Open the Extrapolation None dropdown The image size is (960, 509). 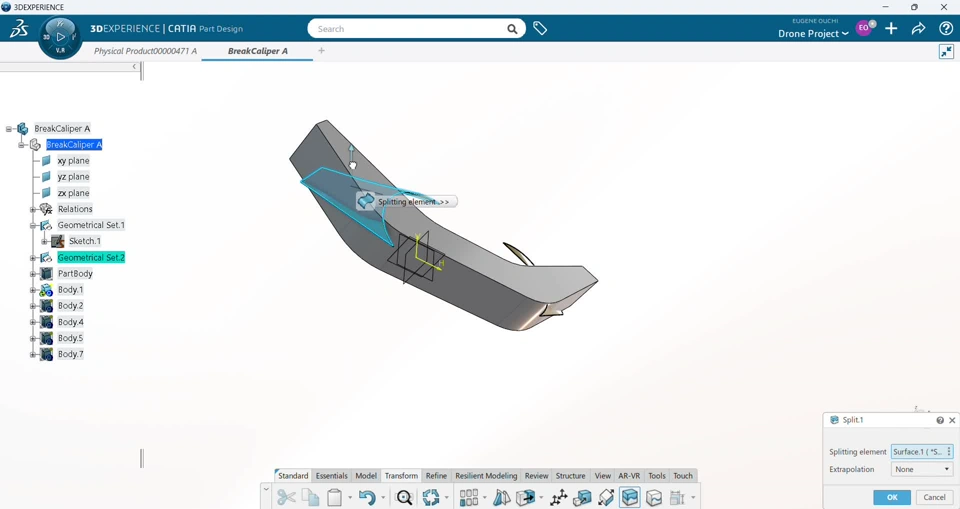click(921, 469)
